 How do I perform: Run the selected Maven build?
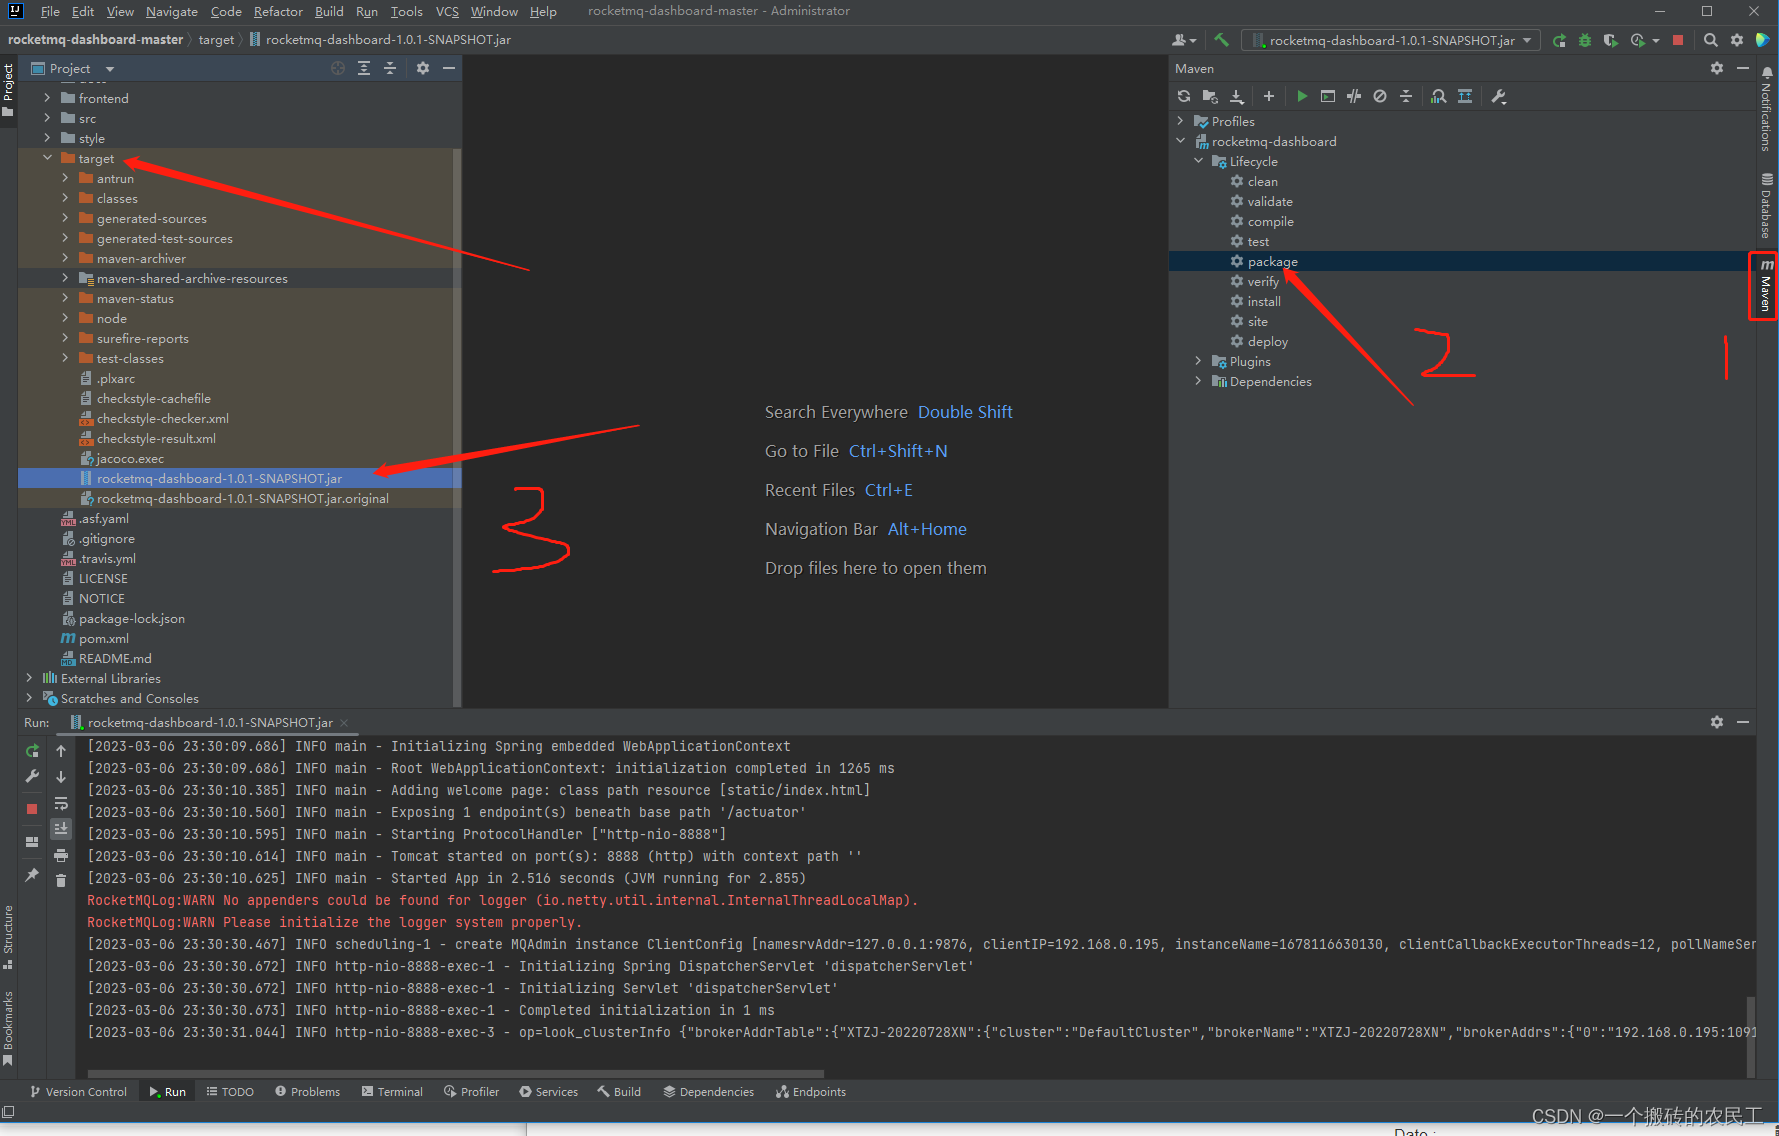pos(1302,96)
